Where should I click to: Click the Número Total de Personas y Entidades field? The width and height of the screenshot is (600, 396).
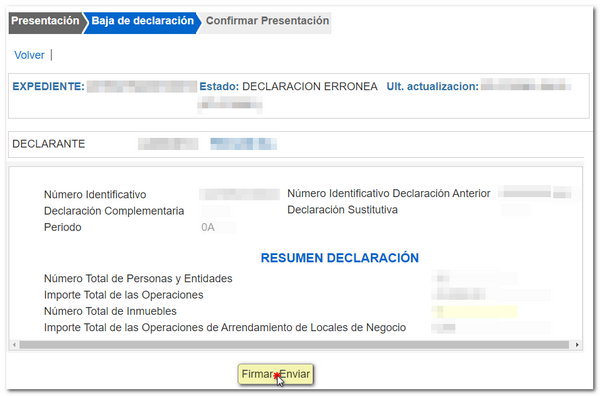(474, 278)
